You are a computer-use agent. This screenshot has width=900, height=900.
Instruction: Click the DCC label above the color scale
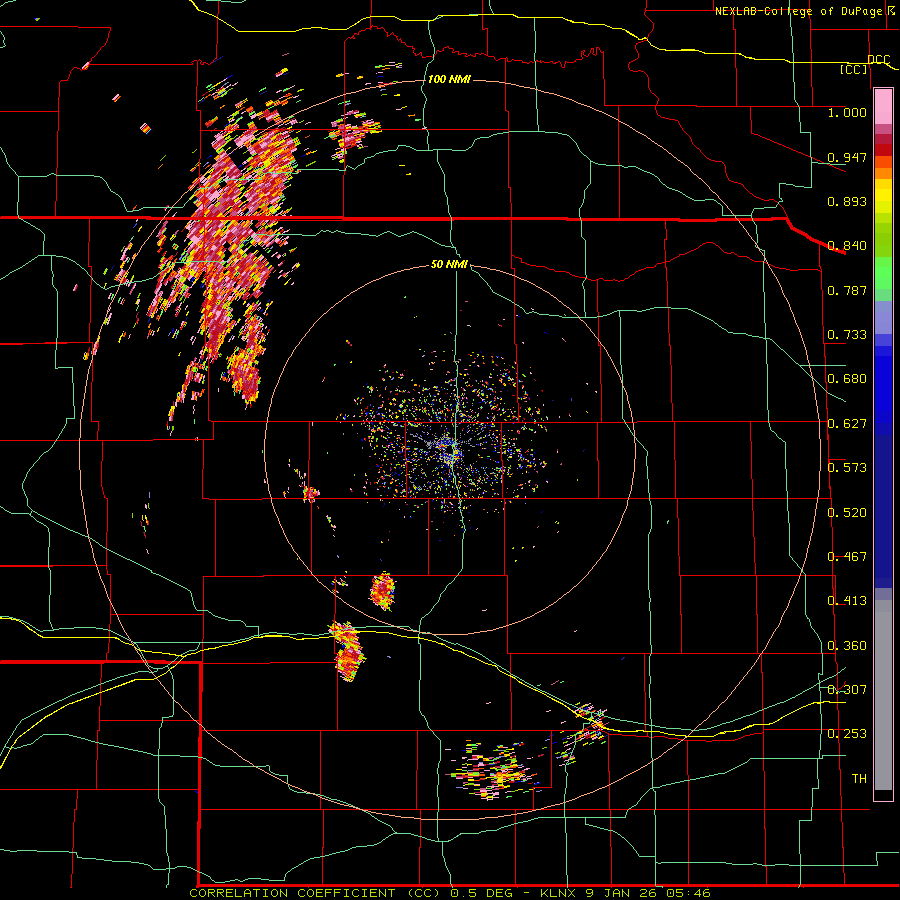[x=878, y=60]
